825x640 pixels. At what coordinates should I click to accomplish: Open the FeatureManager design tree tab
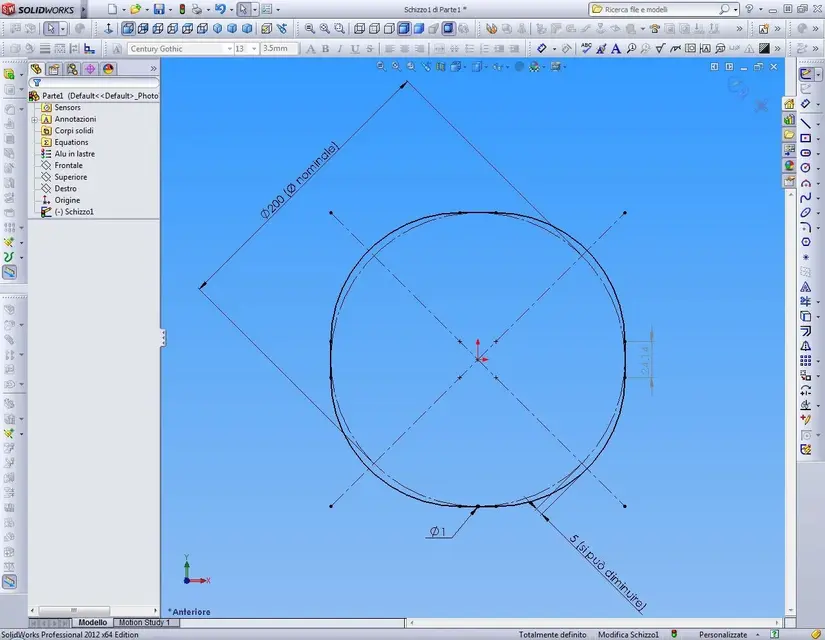[36, 69]
